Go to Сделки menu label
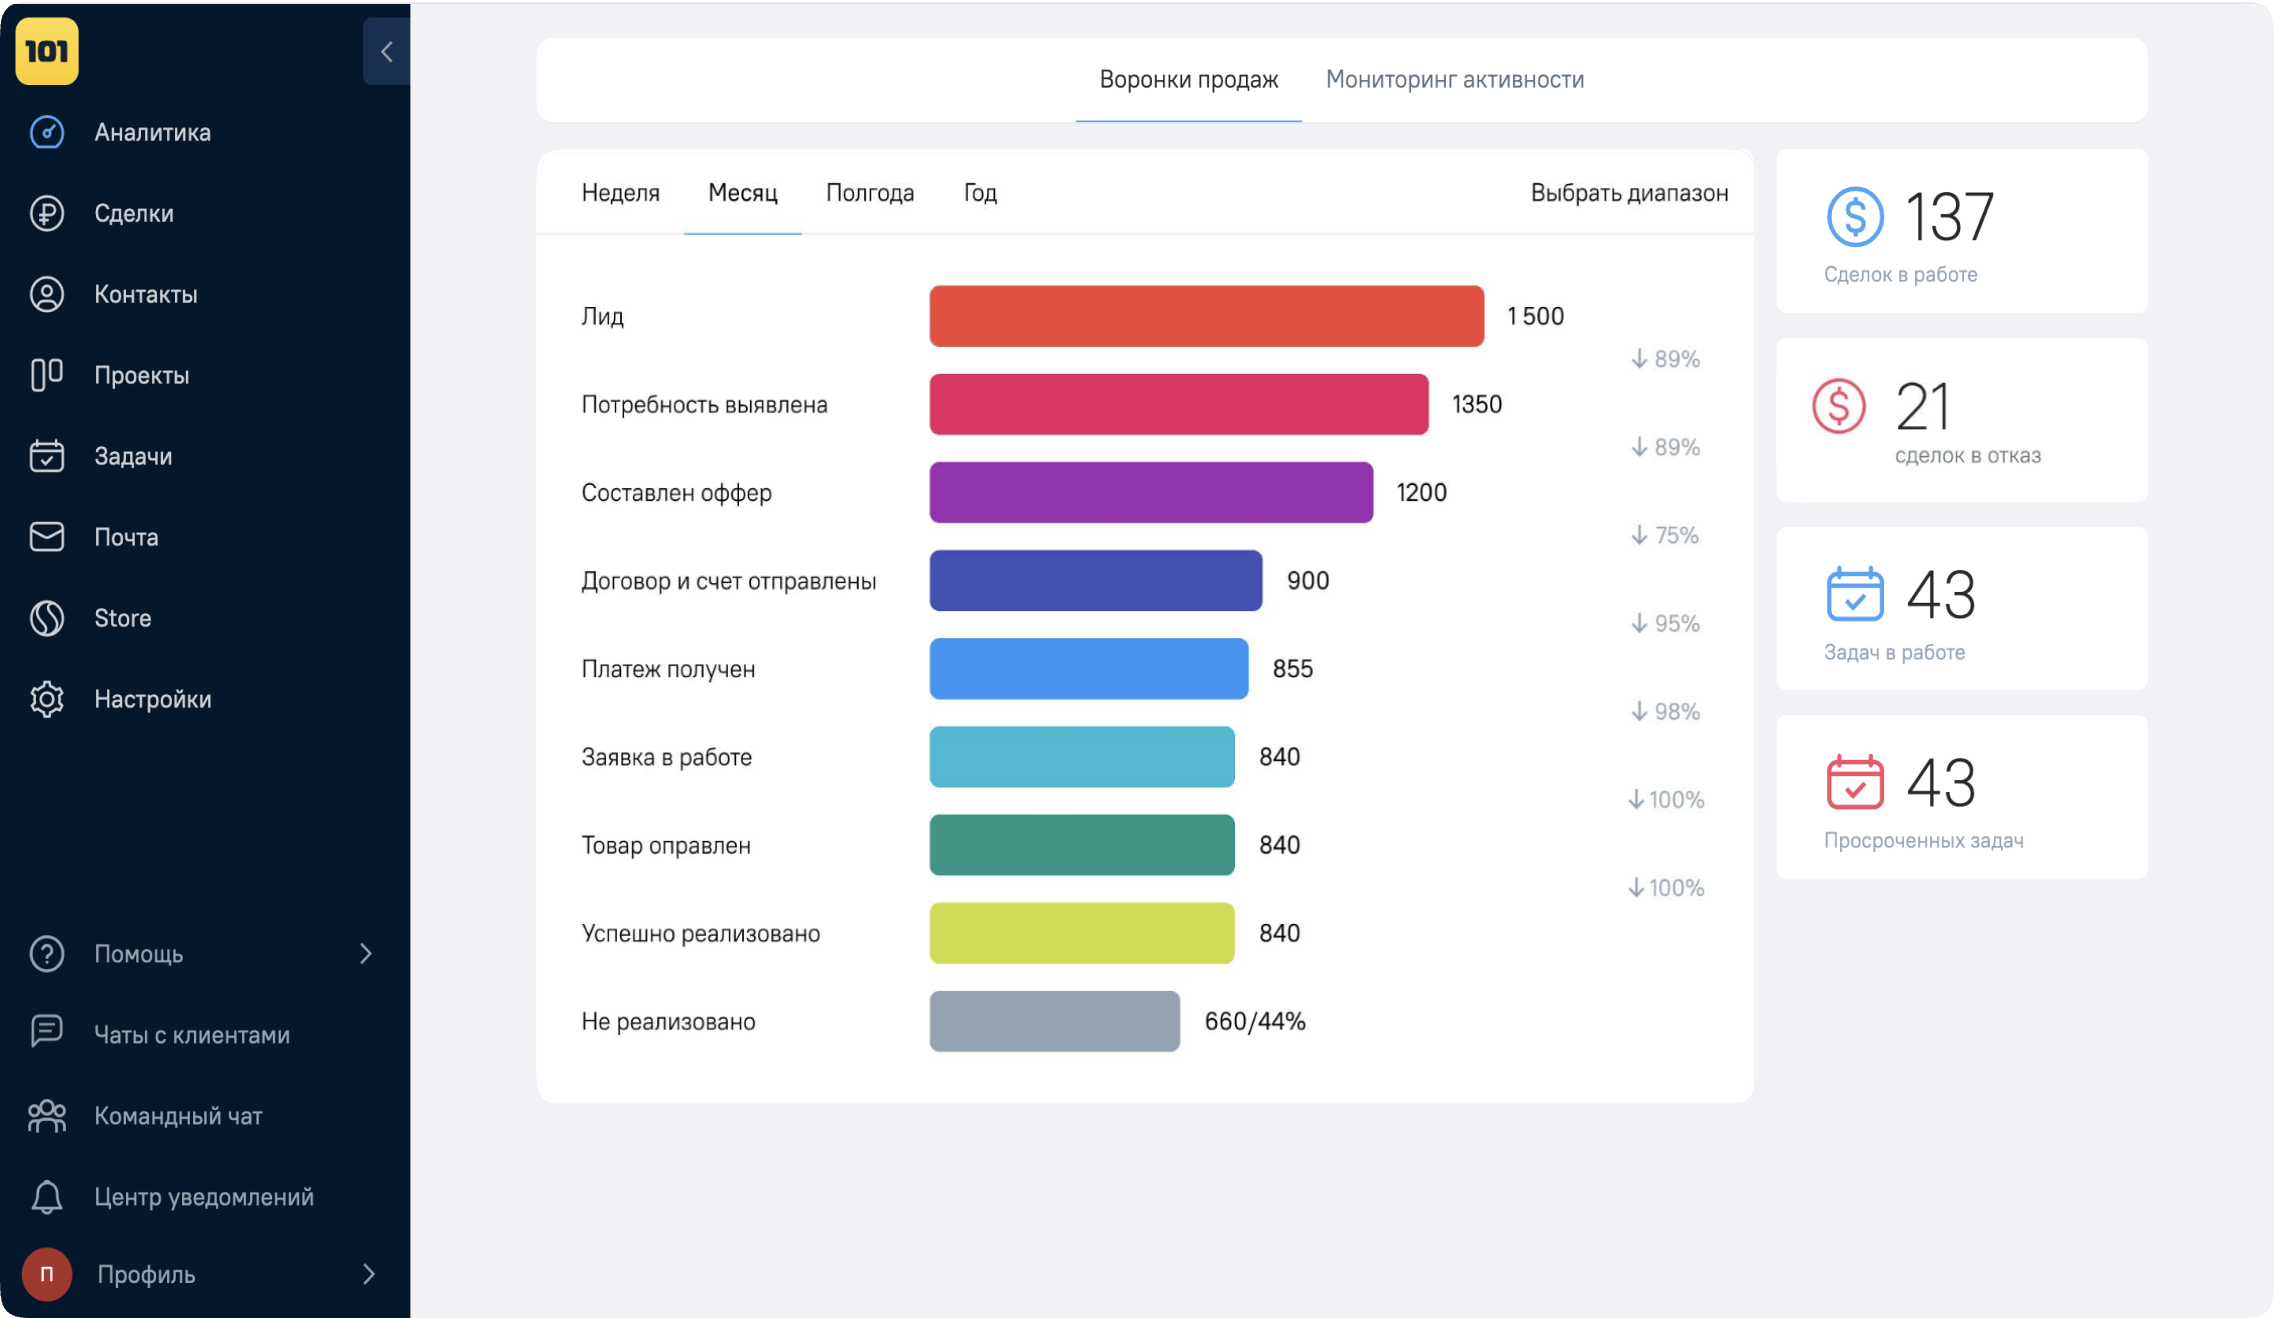This screenshot has width=2274, height=1318. point(134,214)
